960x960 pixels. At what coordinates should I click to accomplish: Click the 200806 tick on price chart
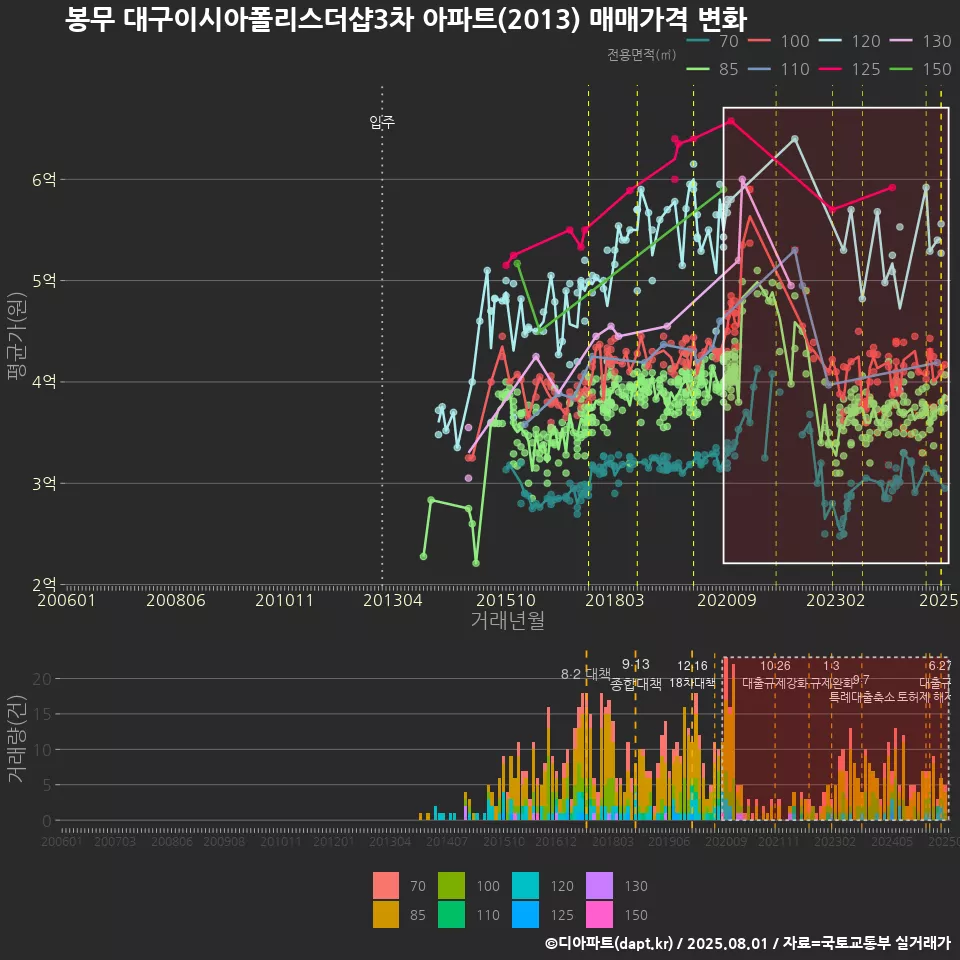[x=176, y=600]
